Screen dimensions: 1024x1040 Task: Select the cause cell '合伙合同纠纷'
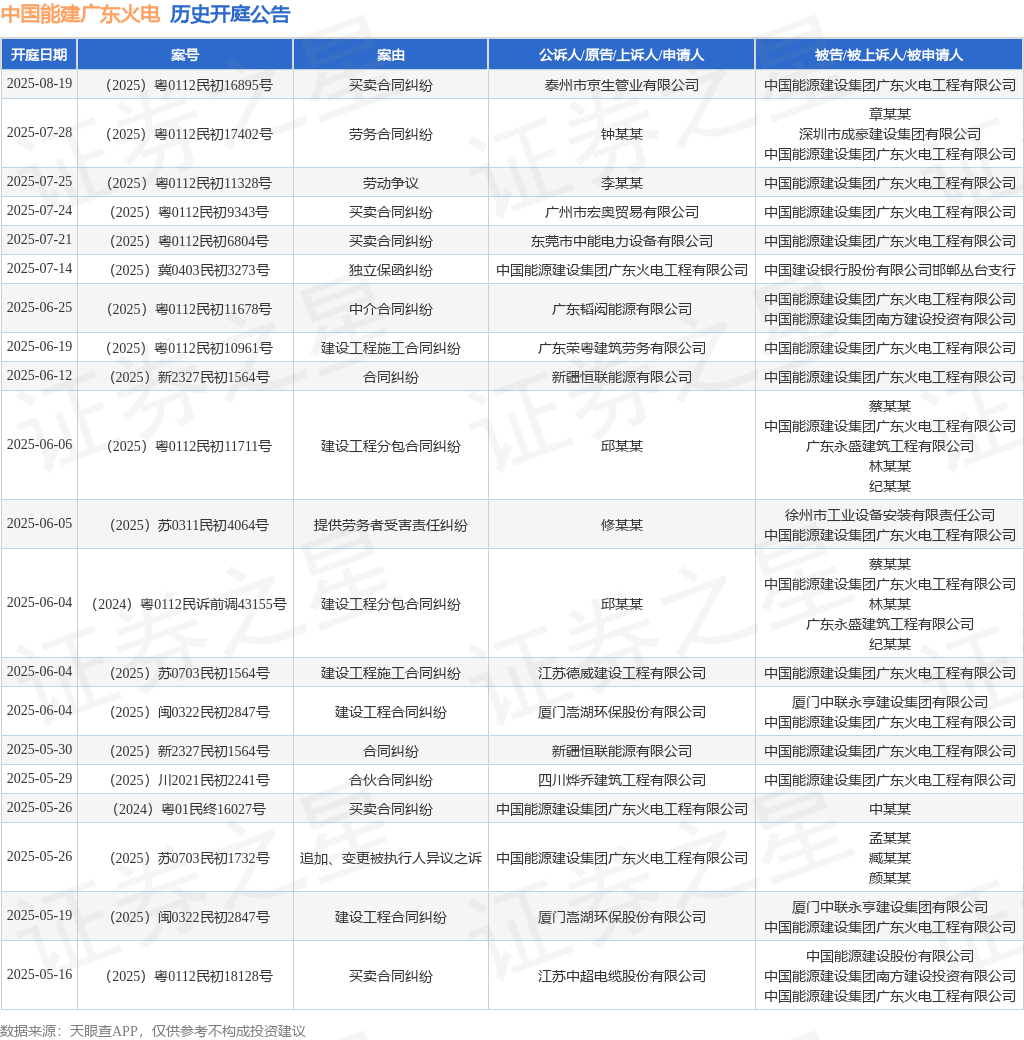391,781
